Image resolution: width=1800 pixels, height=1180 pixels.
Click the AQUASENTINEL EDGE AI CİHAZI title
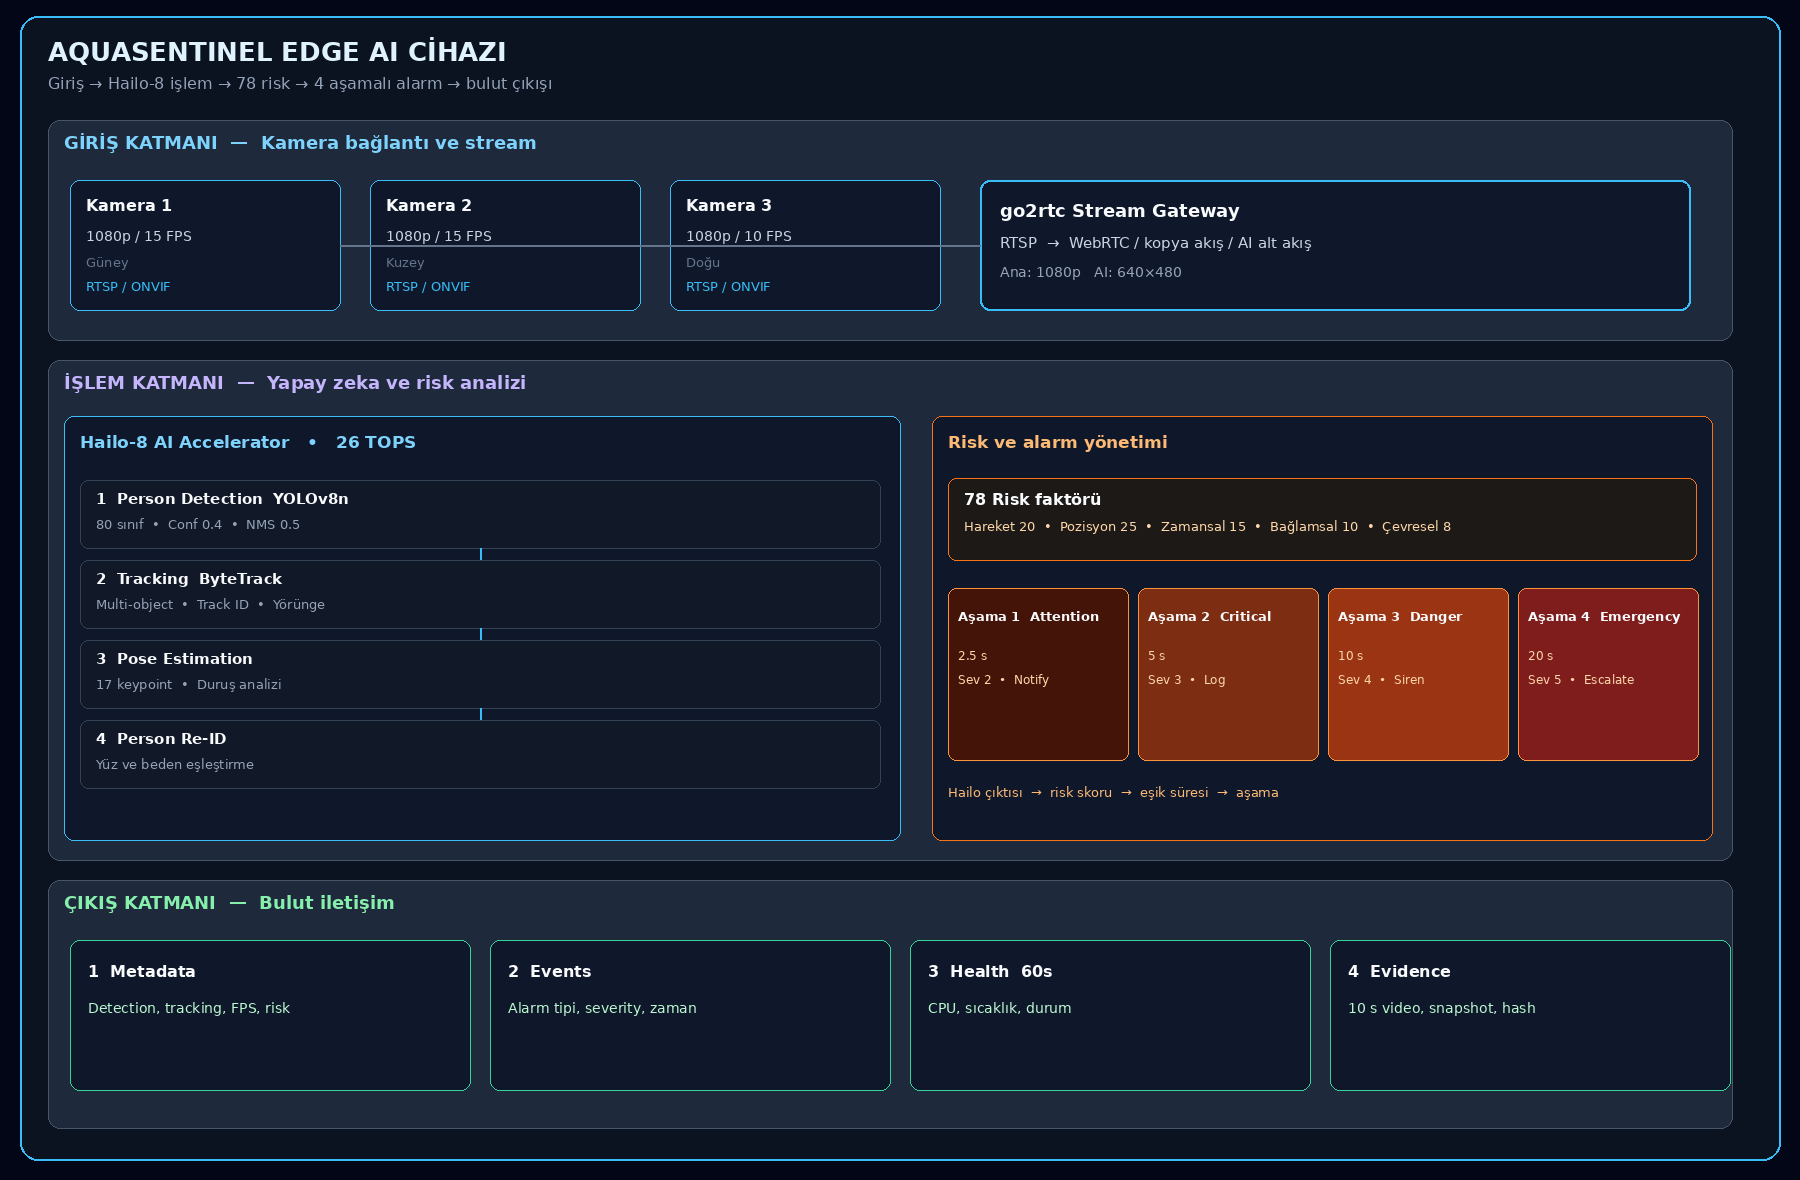point(277,52)
